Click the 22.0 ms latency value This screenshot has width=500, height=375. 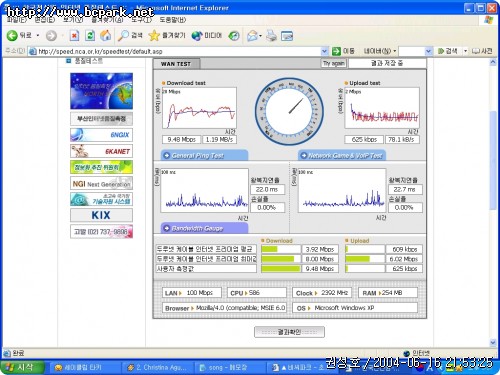tap(267, 189)
